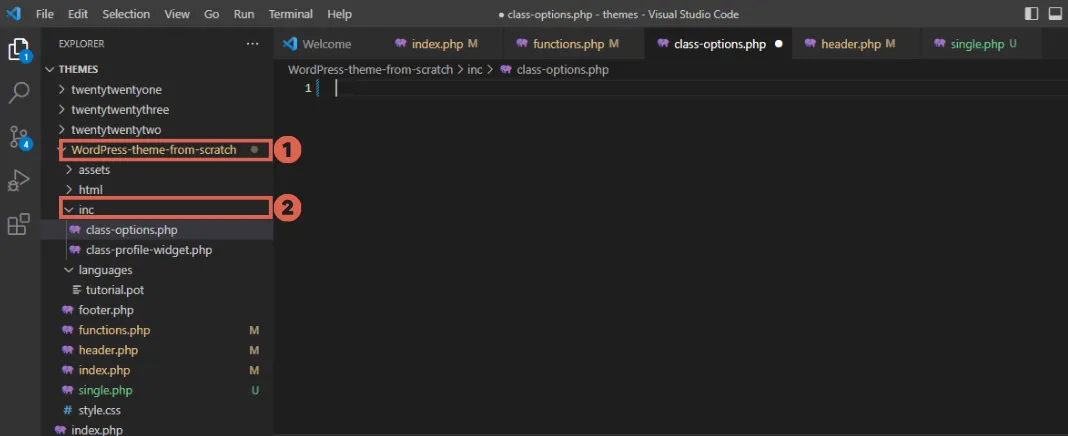This screenshot has width=1068, height=436.
Task: Expand the twentytwentyone folder
Action: pos(157,89)
